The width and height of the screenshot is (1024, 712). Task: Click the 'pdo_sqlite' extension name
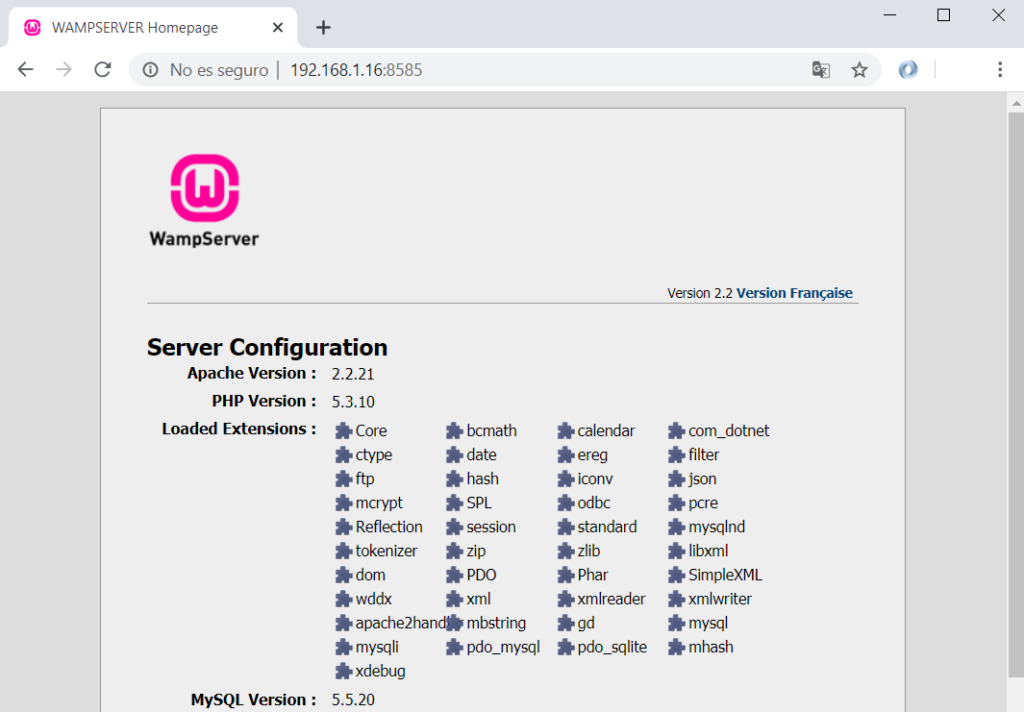[613, 647]
